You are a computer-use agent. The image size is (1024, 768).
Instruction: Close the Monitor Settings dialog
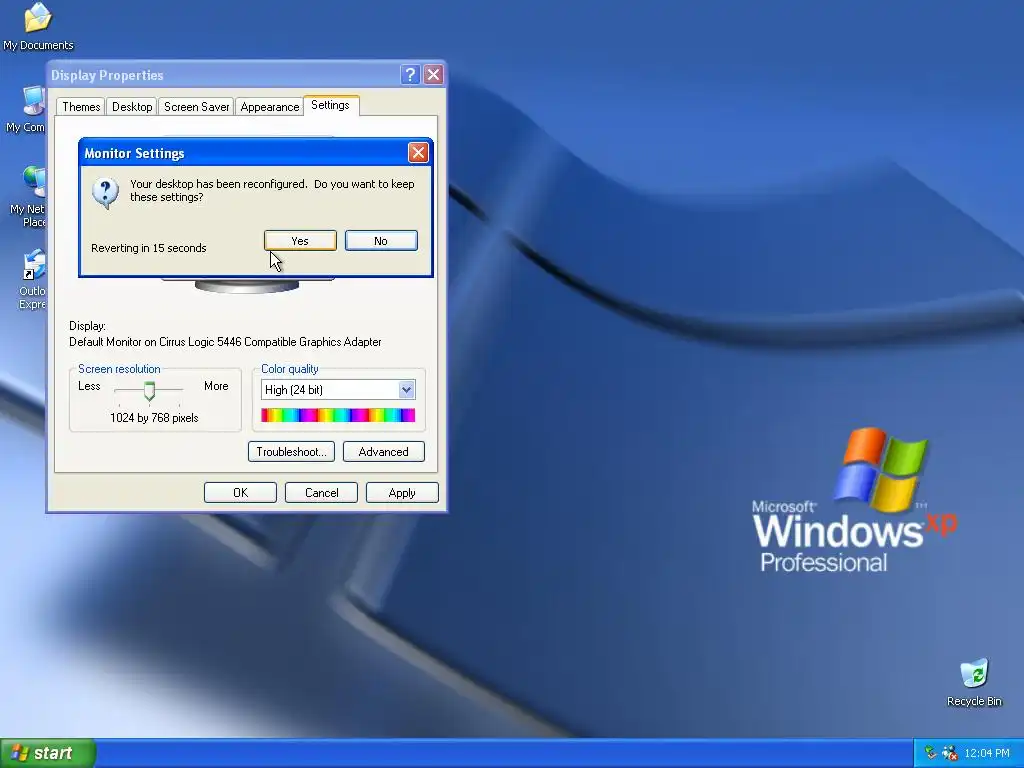[418, 153]
